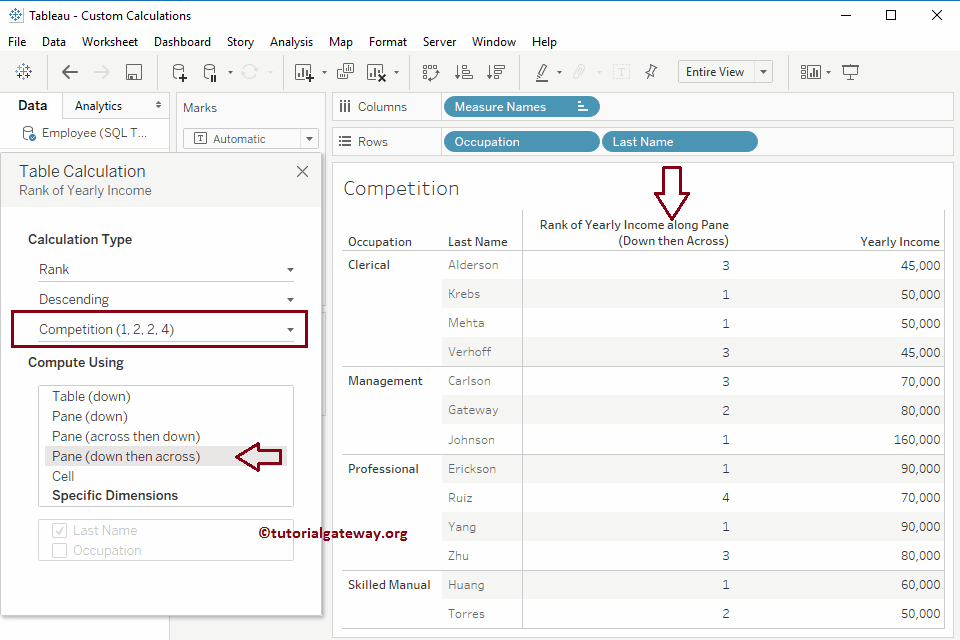
Task: Click the Sort Descending icon
Action: click(x=495, y=72)
